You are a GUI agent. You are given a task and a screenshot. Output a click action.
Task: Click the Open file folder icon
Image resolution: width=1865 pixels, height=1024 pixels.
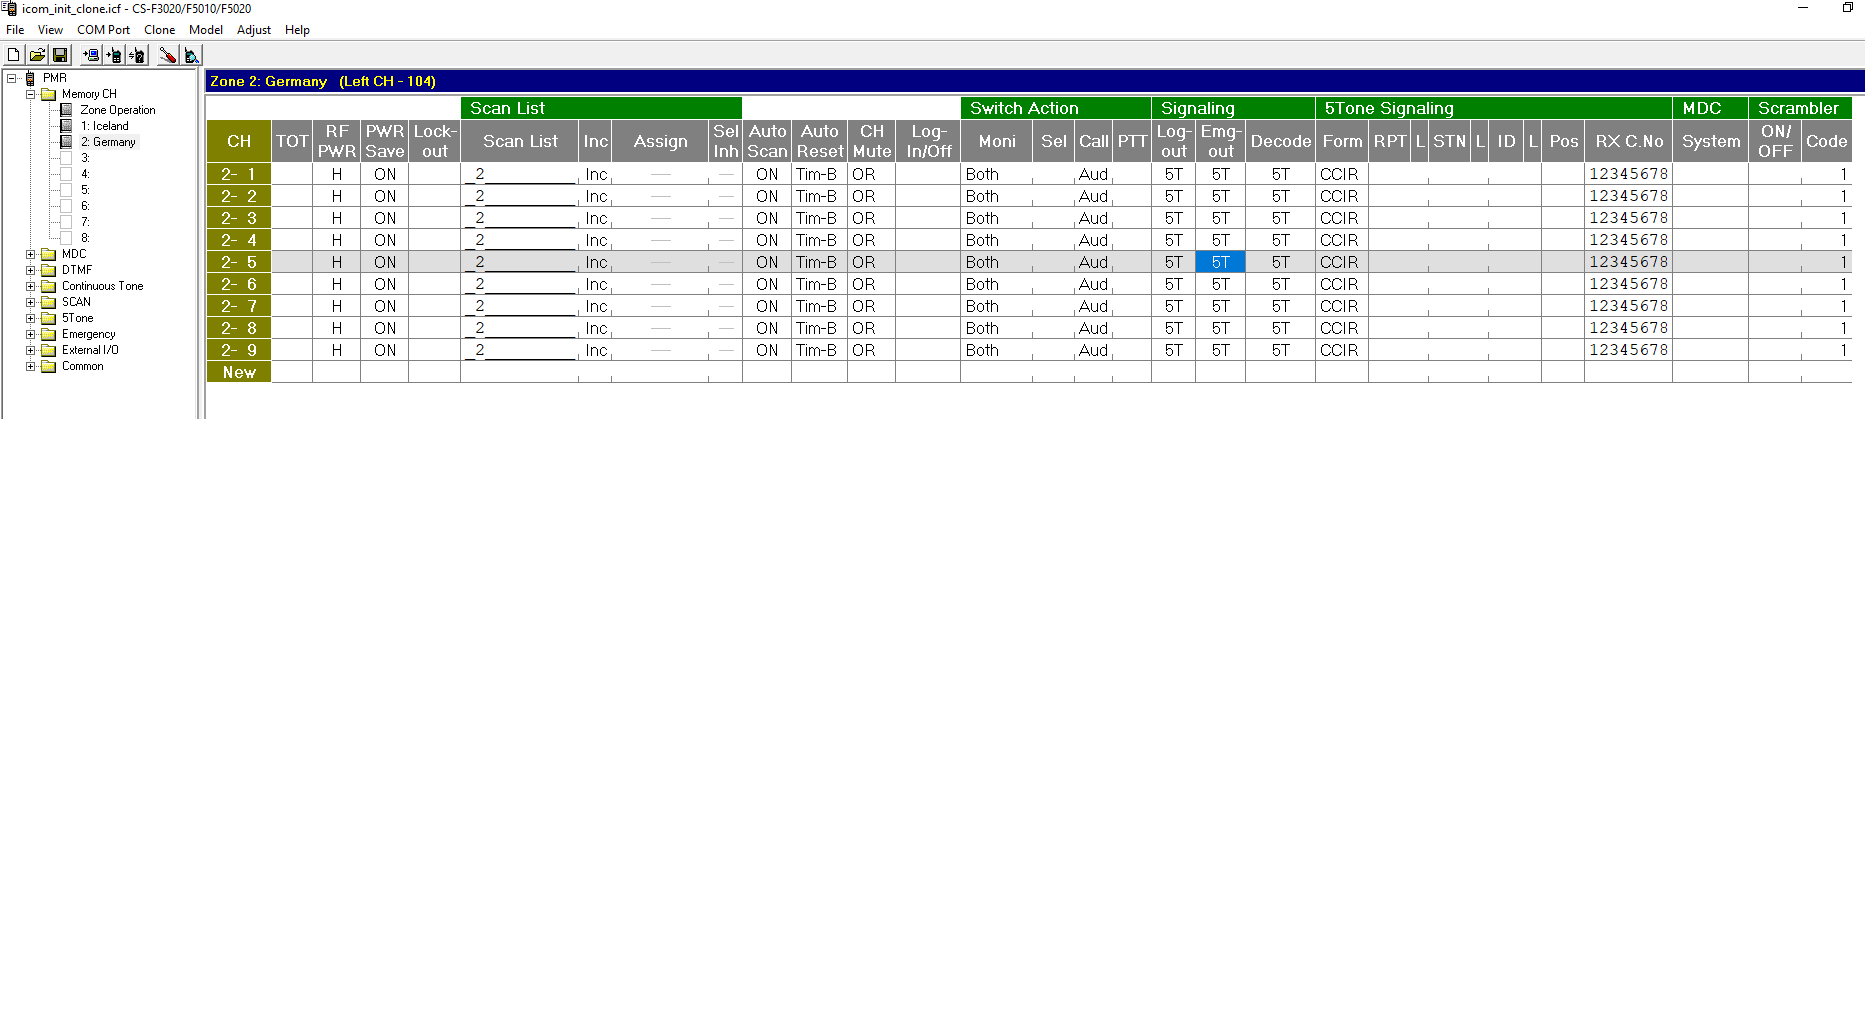tap(37, 55)
